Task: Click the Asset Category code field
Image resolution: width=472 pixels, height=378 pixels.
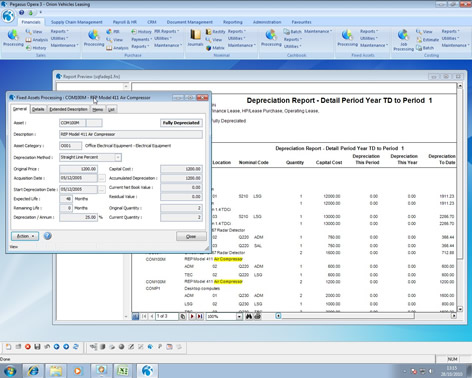Action: pos(70,146)
